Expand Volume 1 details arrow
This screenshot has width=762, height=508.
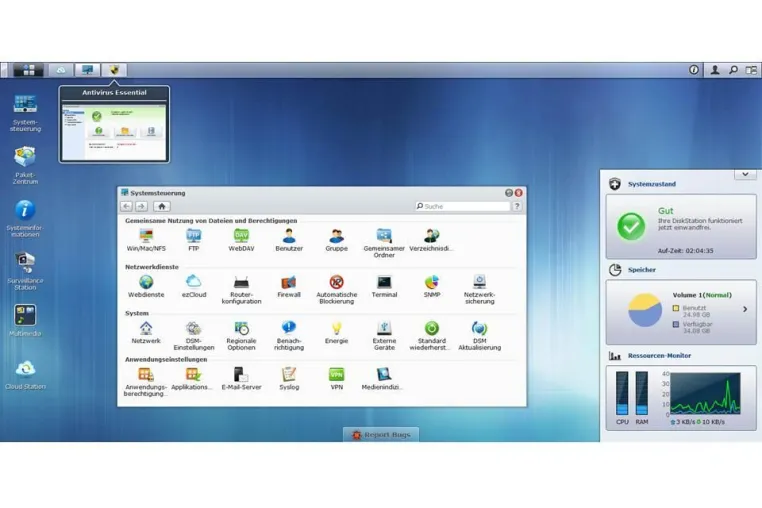pyautogui.click(x=745, y=309)
